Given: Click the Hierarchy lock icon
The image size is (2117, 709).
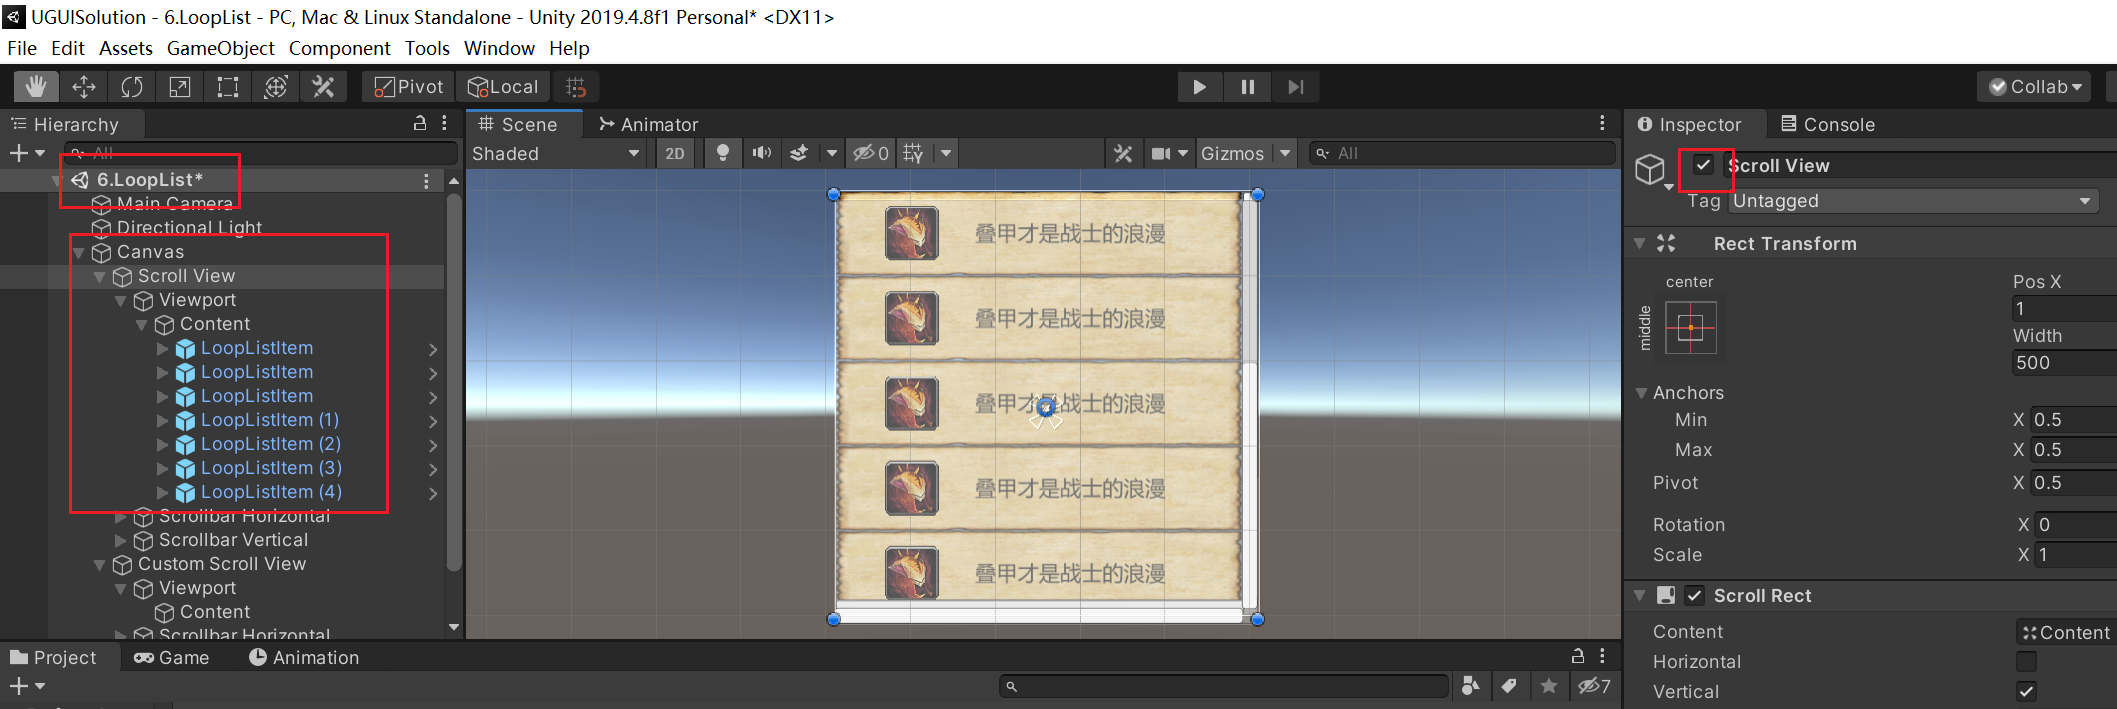Looking at the screenshot, I should click(420, 123).
